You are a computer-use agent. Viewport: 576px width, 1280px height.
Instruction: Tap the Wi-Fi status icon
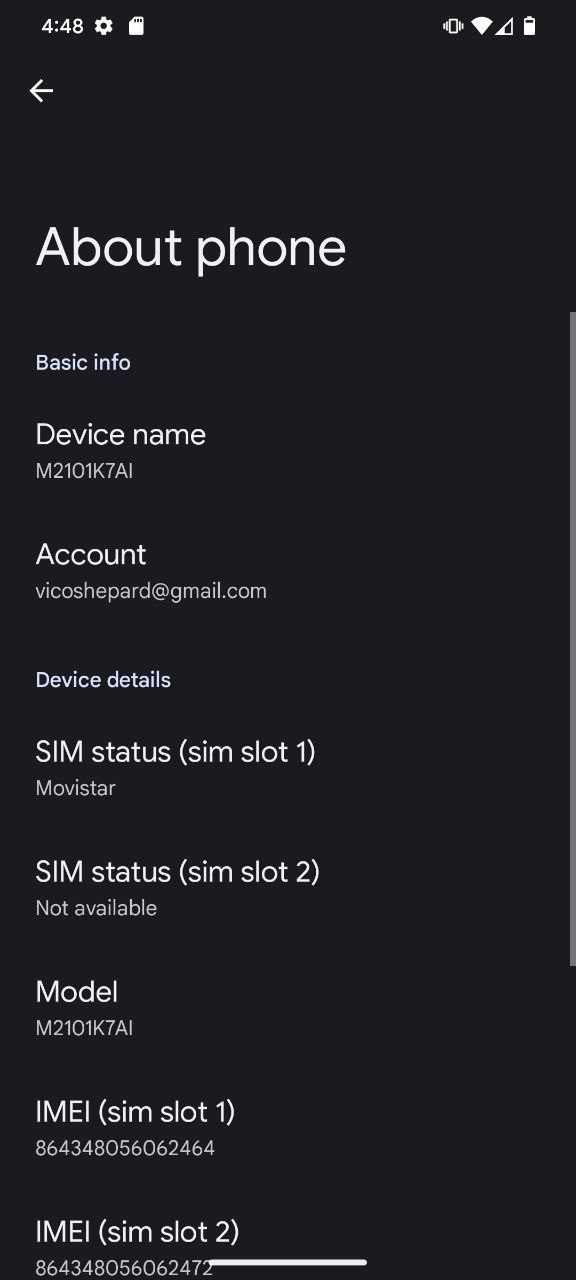pos(482,26)
